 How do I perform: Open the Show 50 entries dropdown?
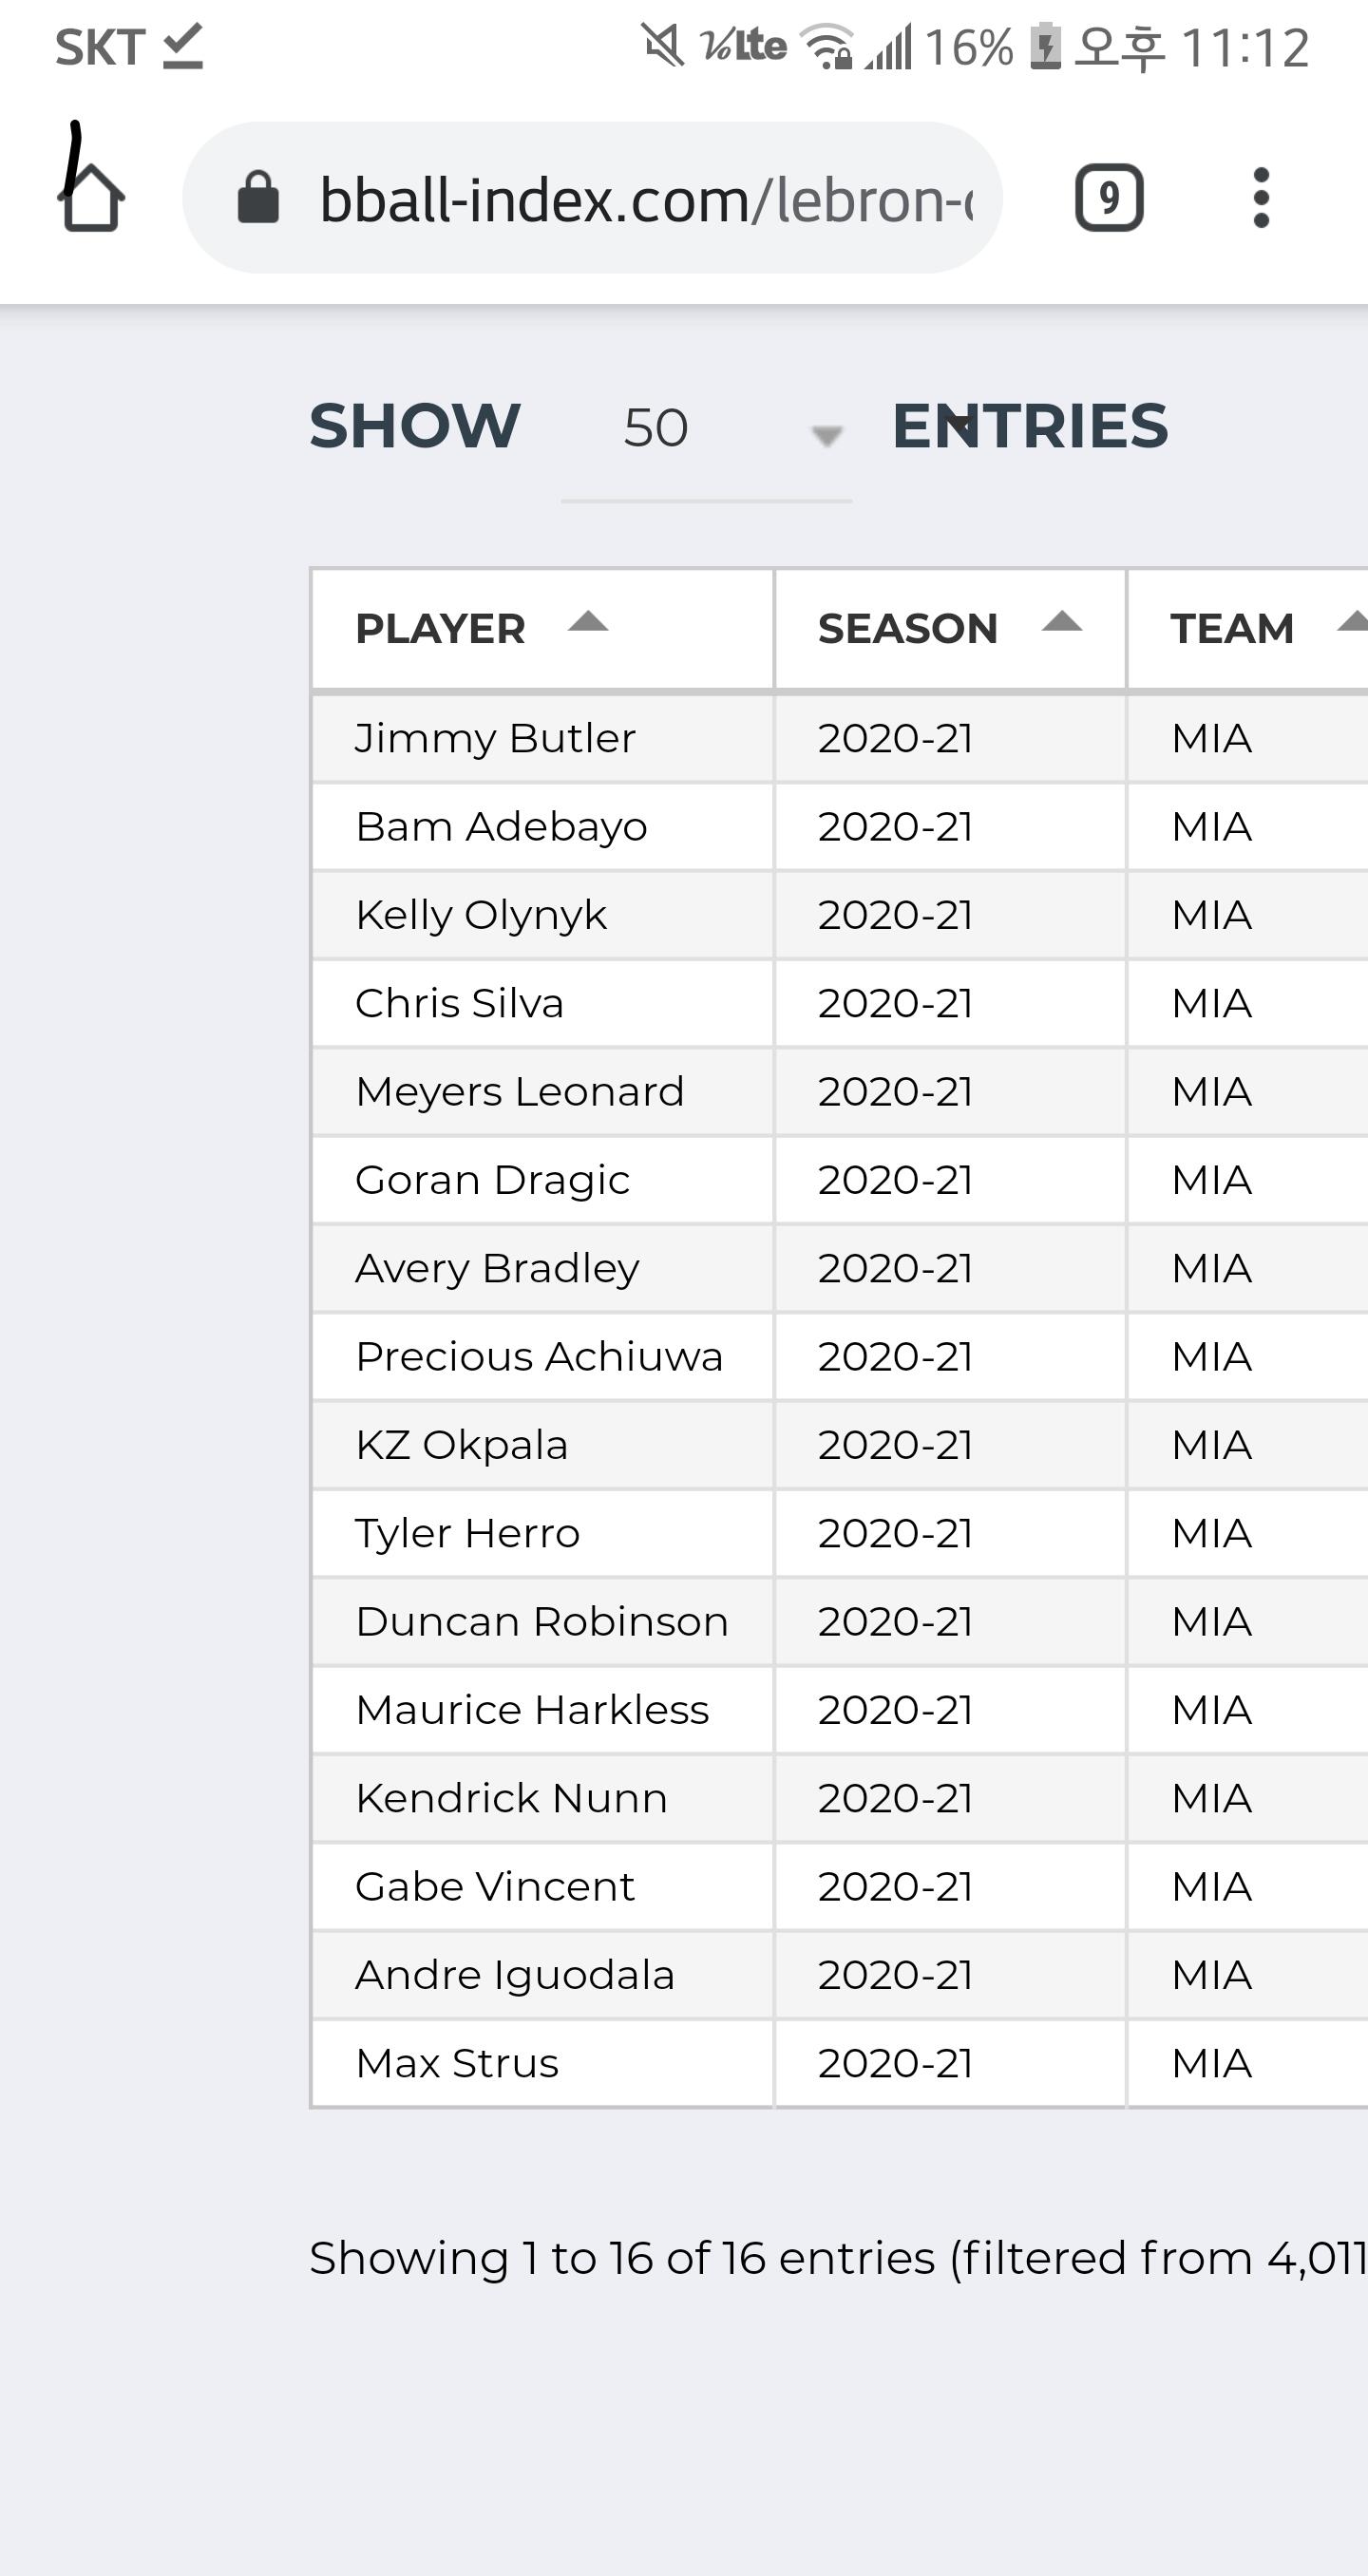(705, 428)
